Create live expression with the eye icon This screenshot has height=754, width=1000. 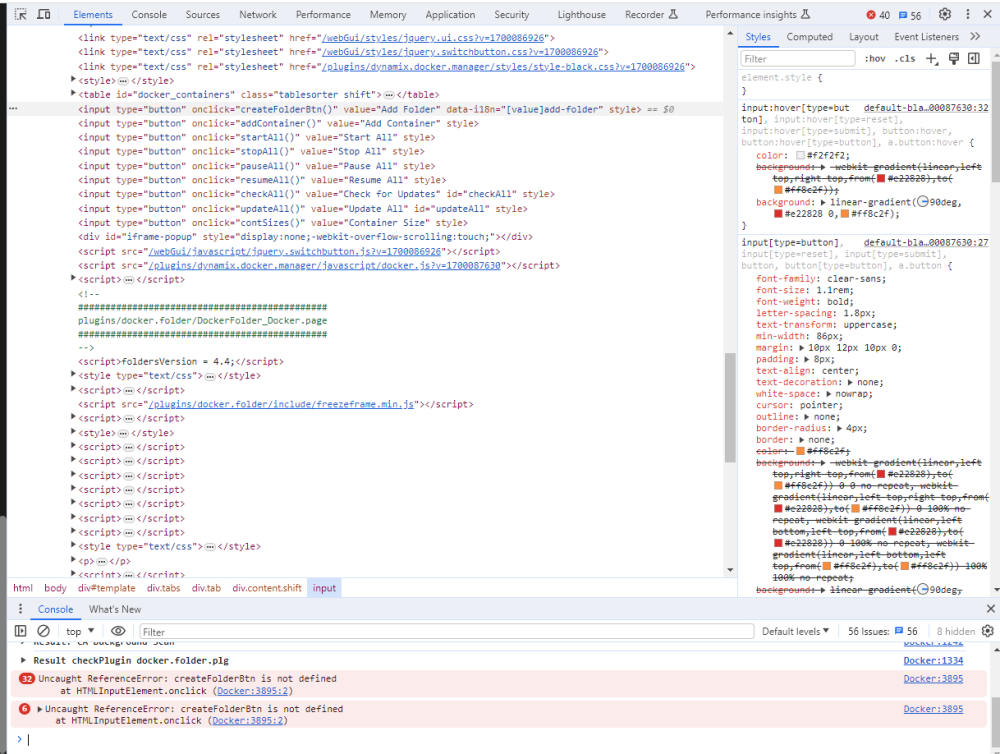pyautogui.click(x=118, y=631)
